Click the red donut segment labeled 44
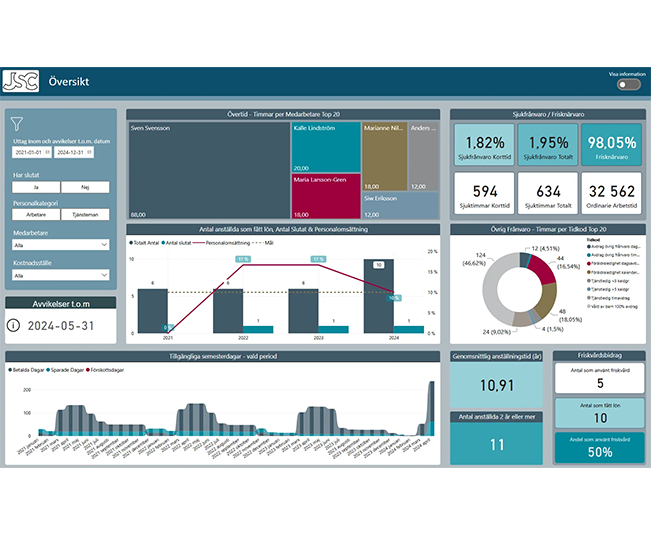Viewport: 651px width, 535px height. [542, 268]
